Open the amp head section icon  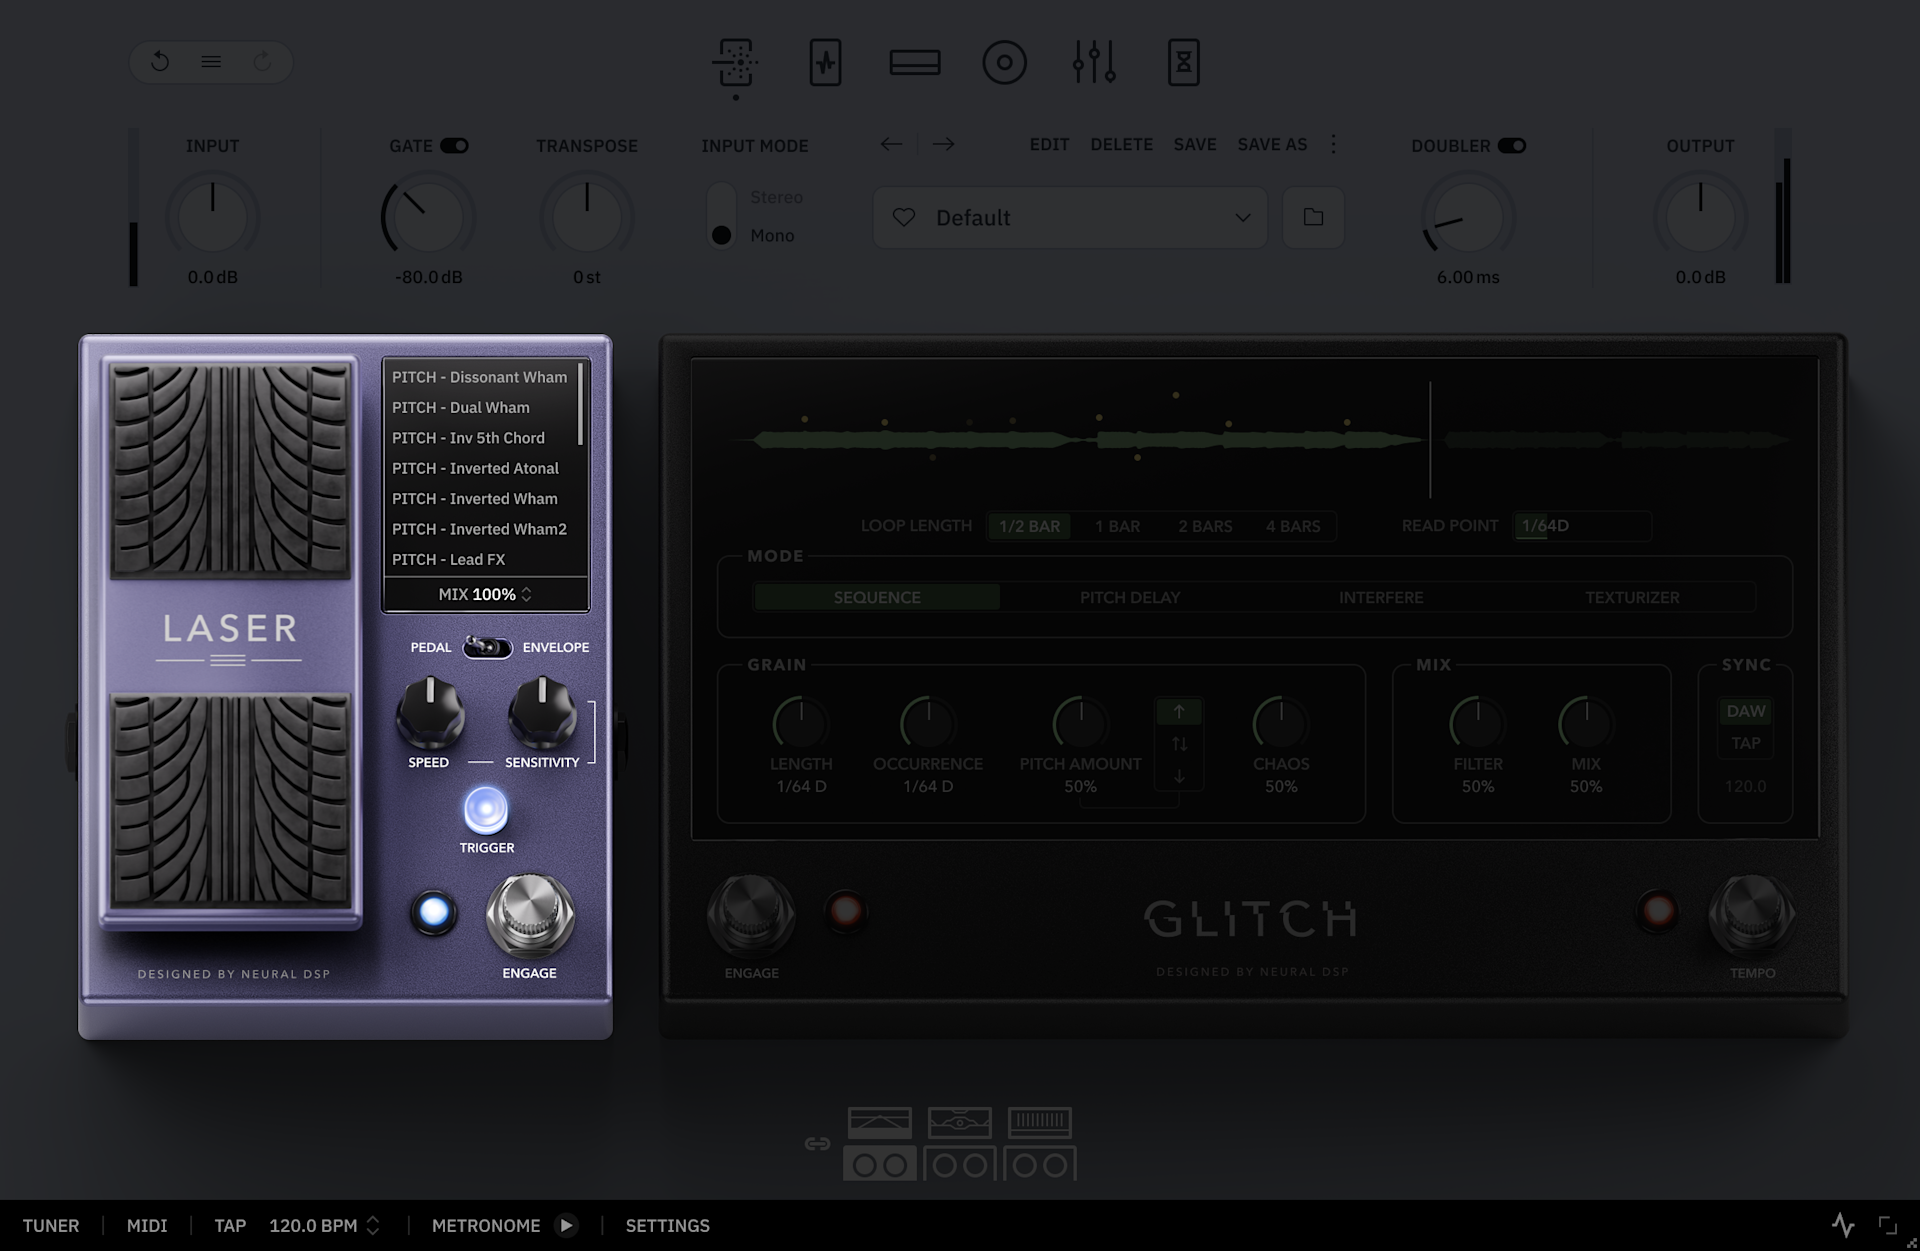click(915, 63)
